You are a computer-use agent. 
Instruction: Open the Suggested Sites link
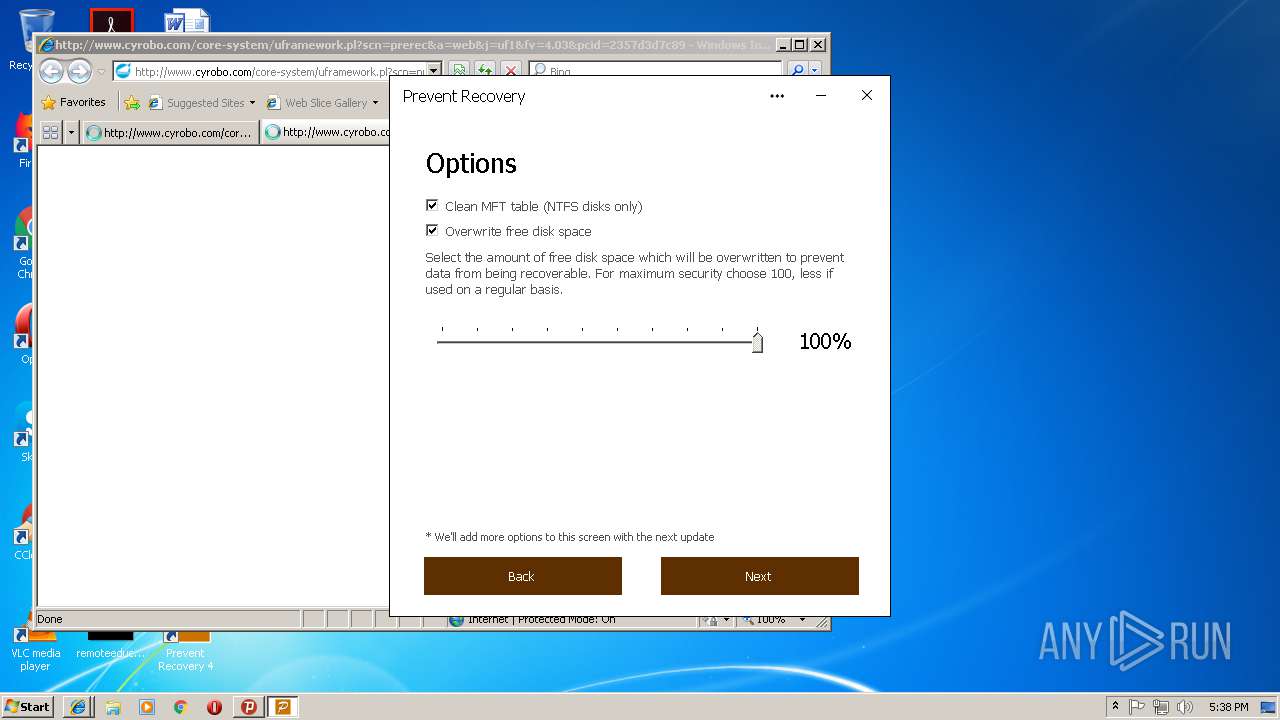point(196,102)
